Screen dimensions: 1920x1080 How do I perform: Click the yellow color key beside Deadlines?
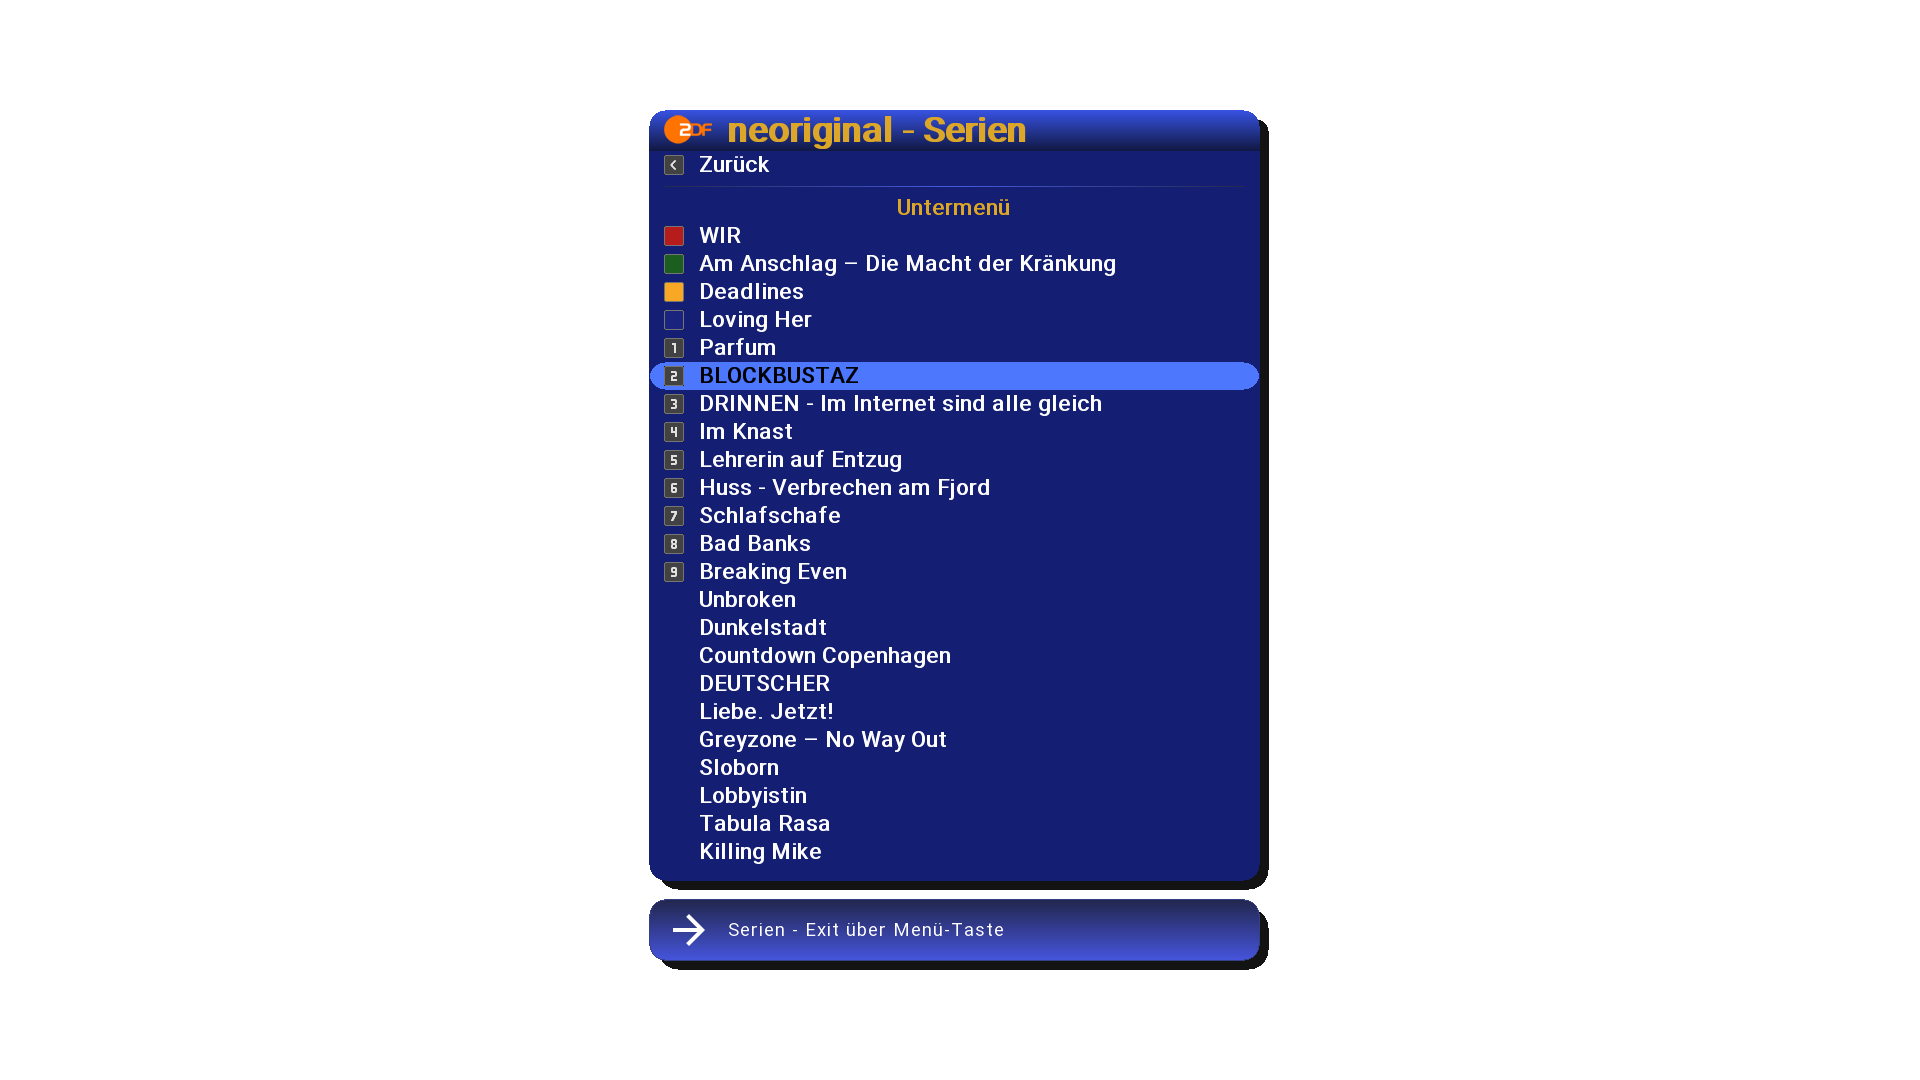674,292
